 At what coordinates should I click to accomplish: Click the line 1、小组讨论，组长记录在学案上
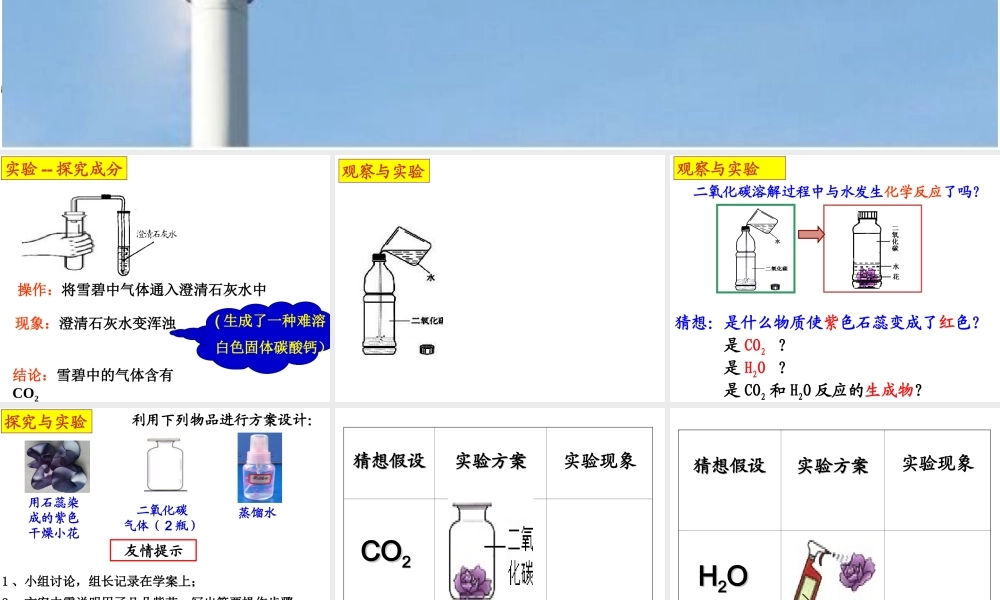tap(99, 582)
